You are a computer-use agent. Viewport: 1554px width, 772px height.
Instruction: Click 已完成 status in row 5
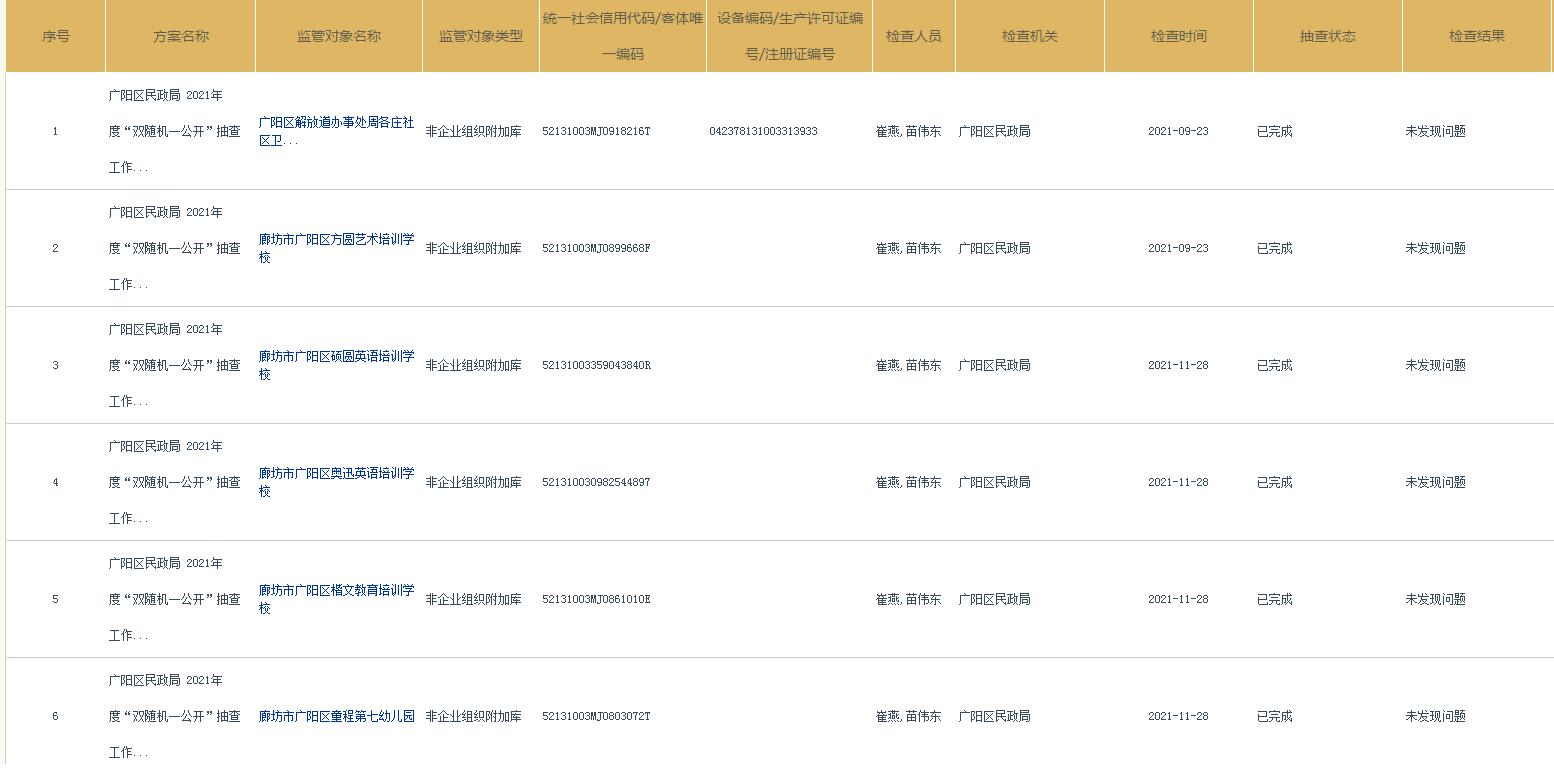click(1275, 599)
